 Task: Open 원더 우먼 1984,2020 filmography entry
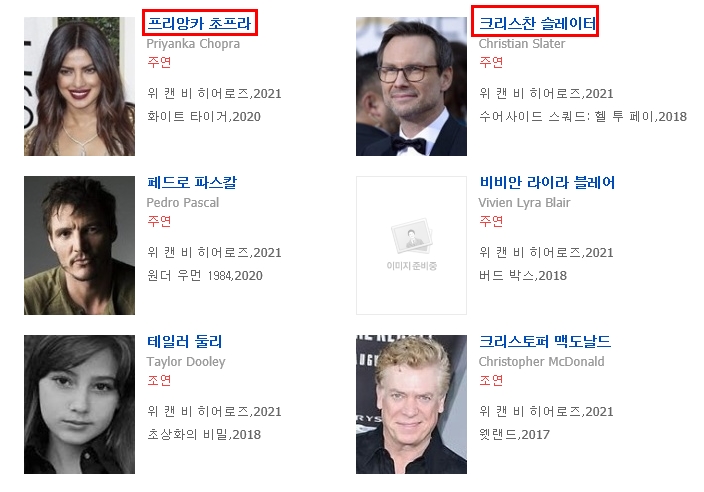(x=205, y=276)
